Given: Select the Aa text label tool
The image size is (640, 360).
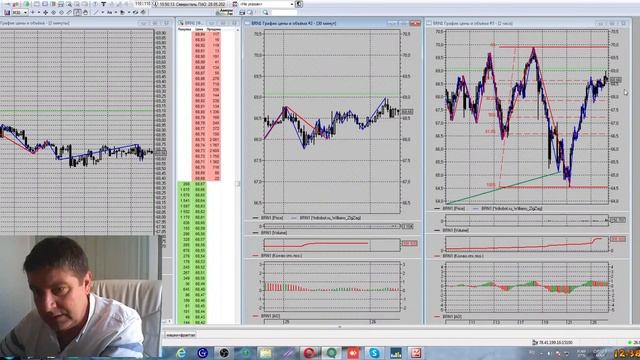Looking at the screenshot, I should (x=109, y=12).
